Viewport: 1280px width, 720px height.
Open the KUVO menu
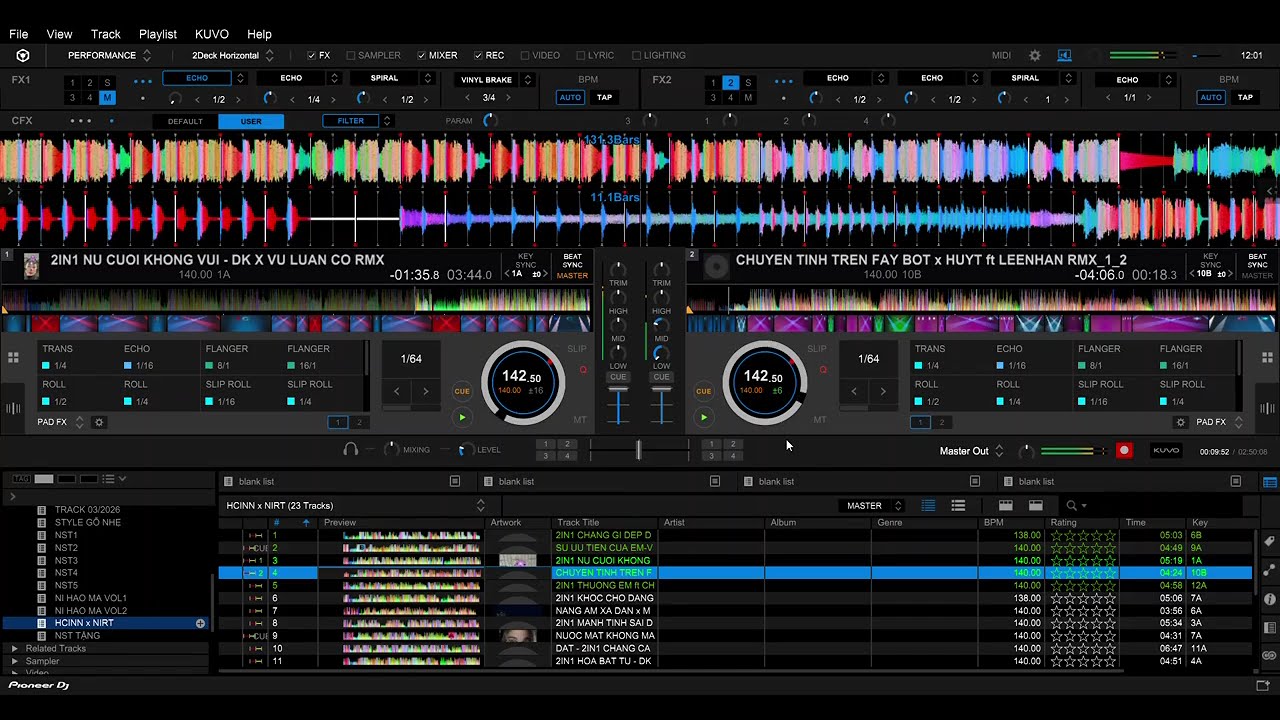(x=212, y=34)
